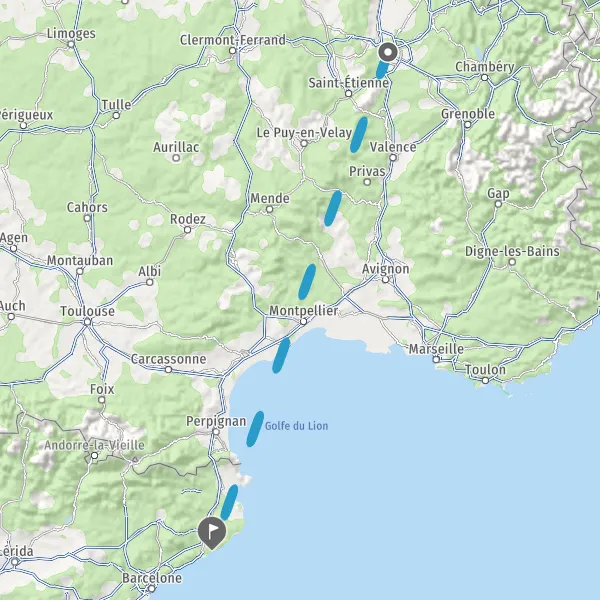Click the destination flag marker north of Barcelone
This screenshot has height=600, width=600.
(x=212, y=532)
